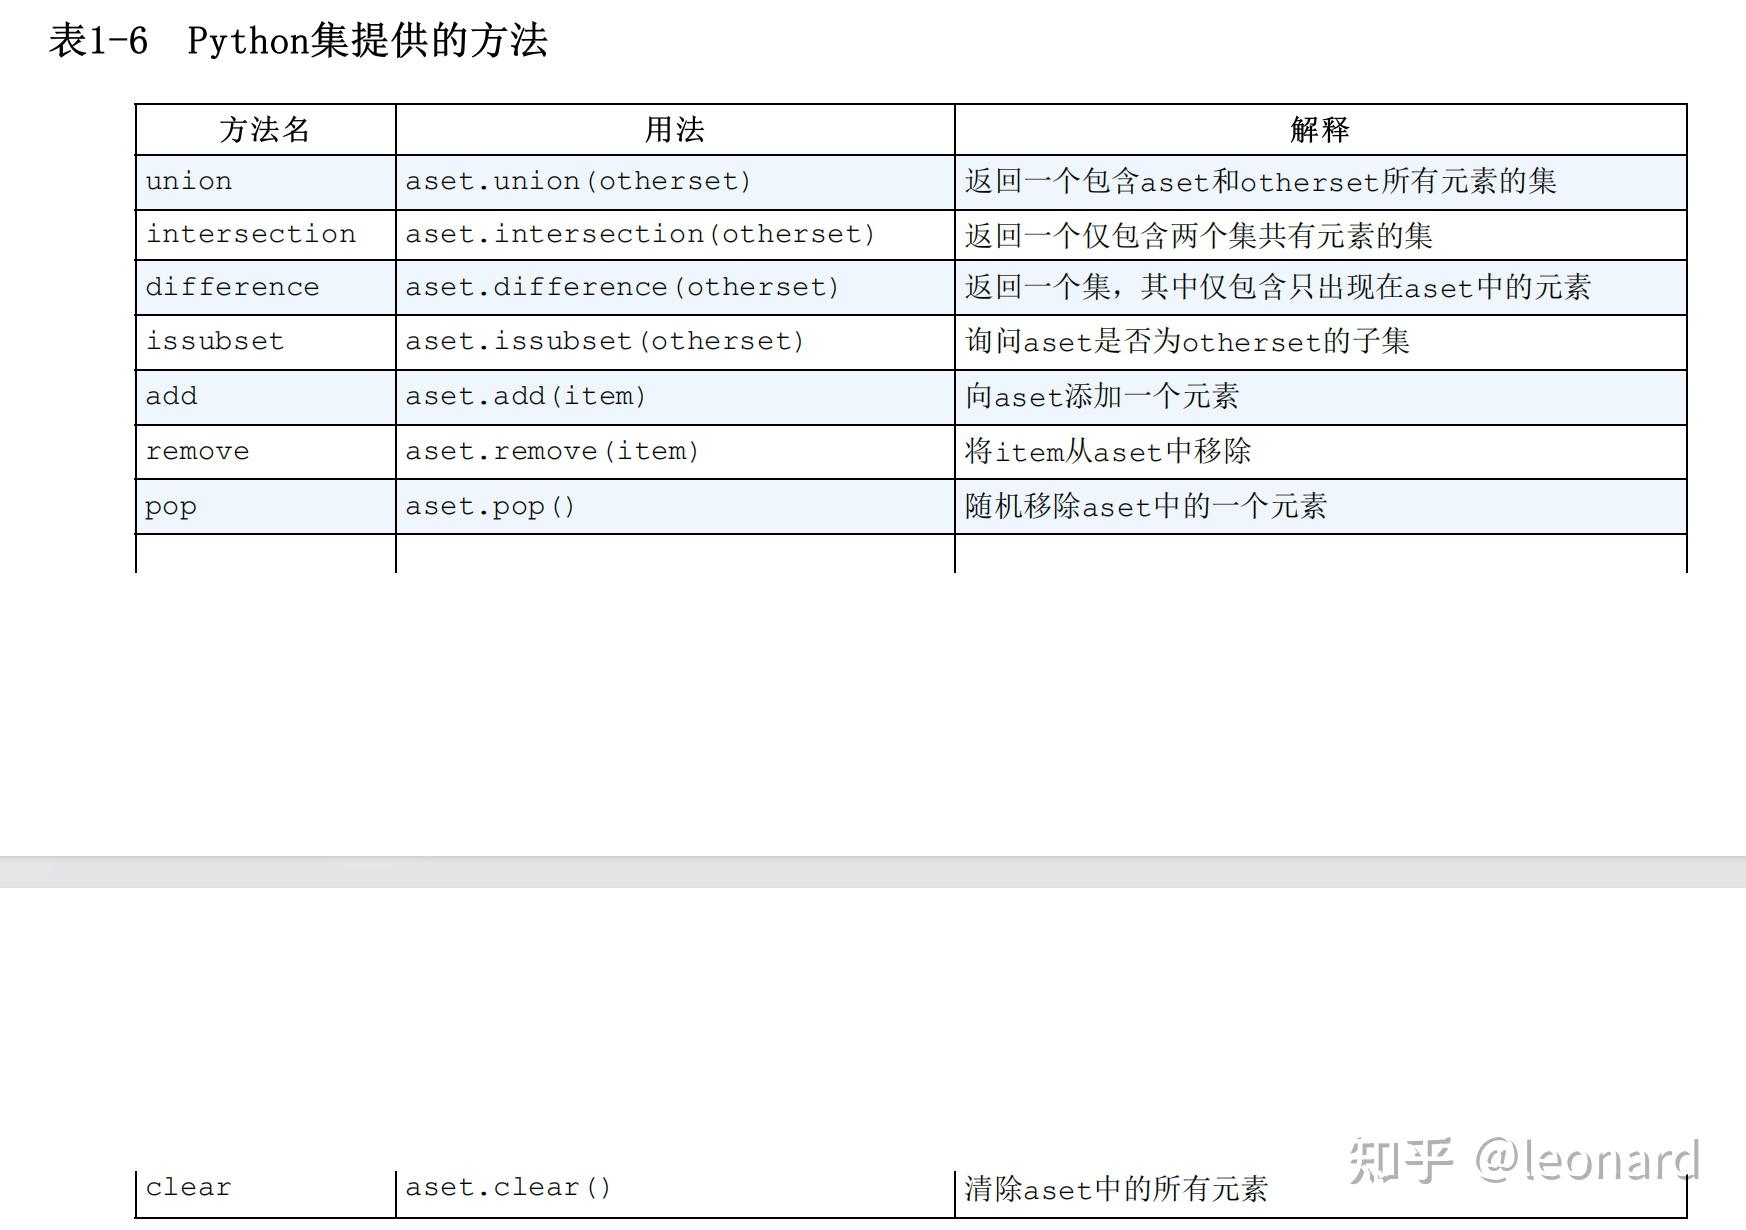Click aset.union(otherset) usage text
Image resolution: width=1746 pixels, height=1230 pixels.
[575, 181]
